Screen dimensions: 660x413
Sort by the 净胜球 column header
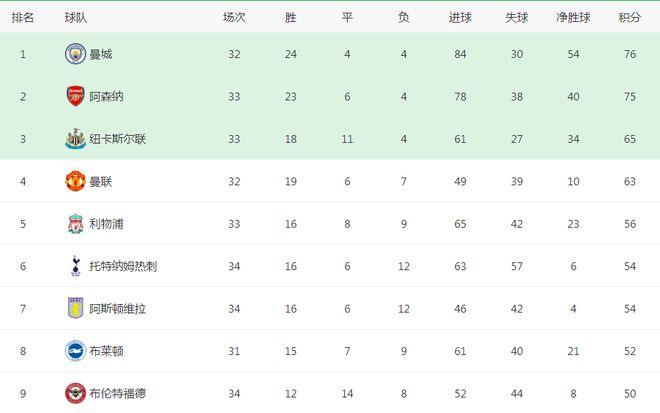coord(573,17)
